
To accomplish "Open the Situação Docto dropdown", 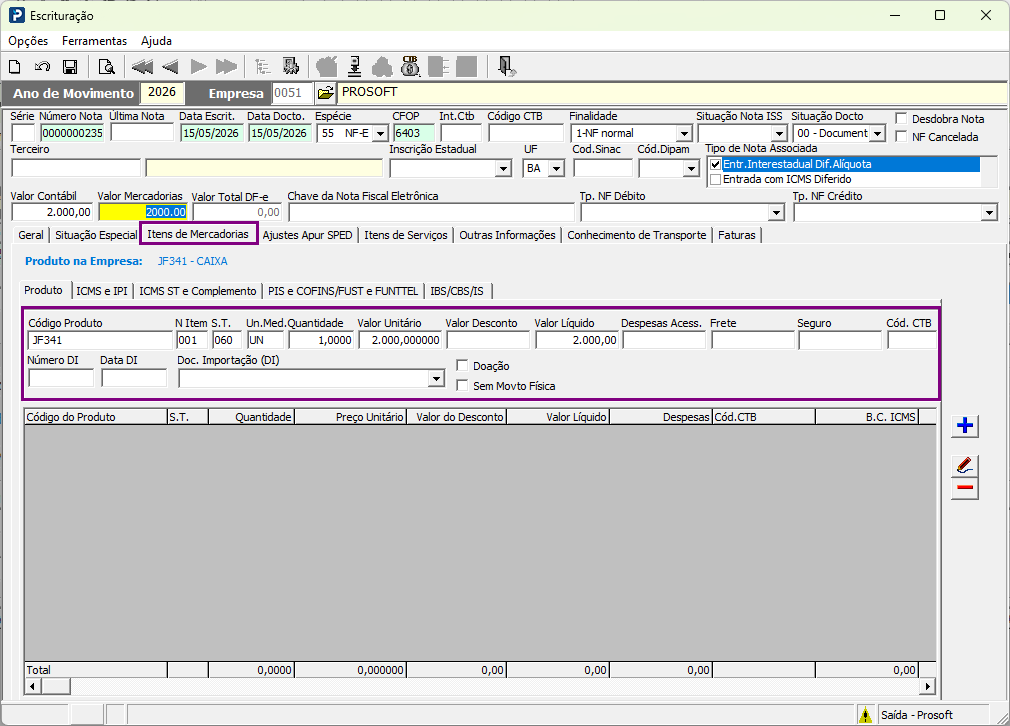I will point(878,134).
